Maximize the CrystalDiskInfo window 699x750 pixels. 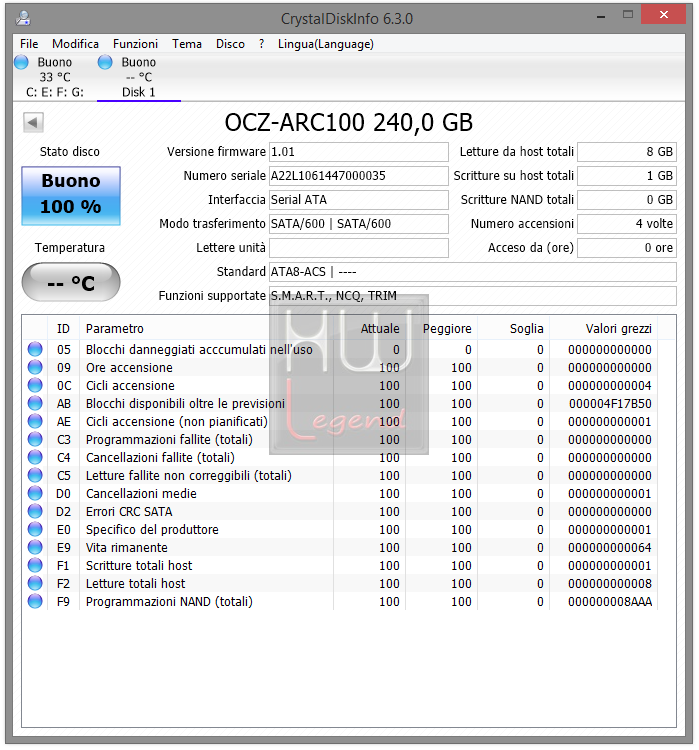628,15
